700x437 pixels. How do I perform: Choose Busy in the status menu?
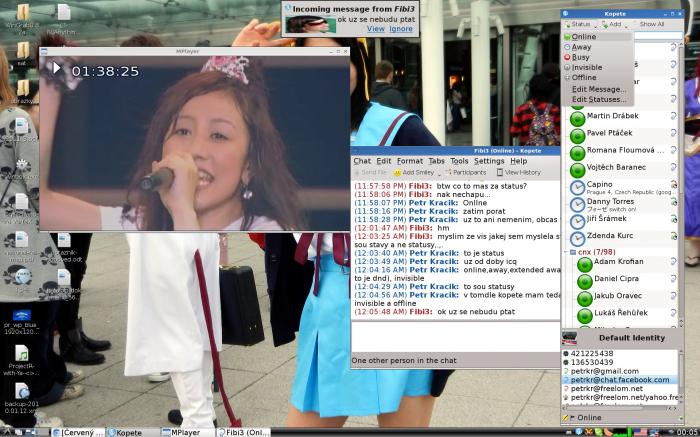coord(597,57)
